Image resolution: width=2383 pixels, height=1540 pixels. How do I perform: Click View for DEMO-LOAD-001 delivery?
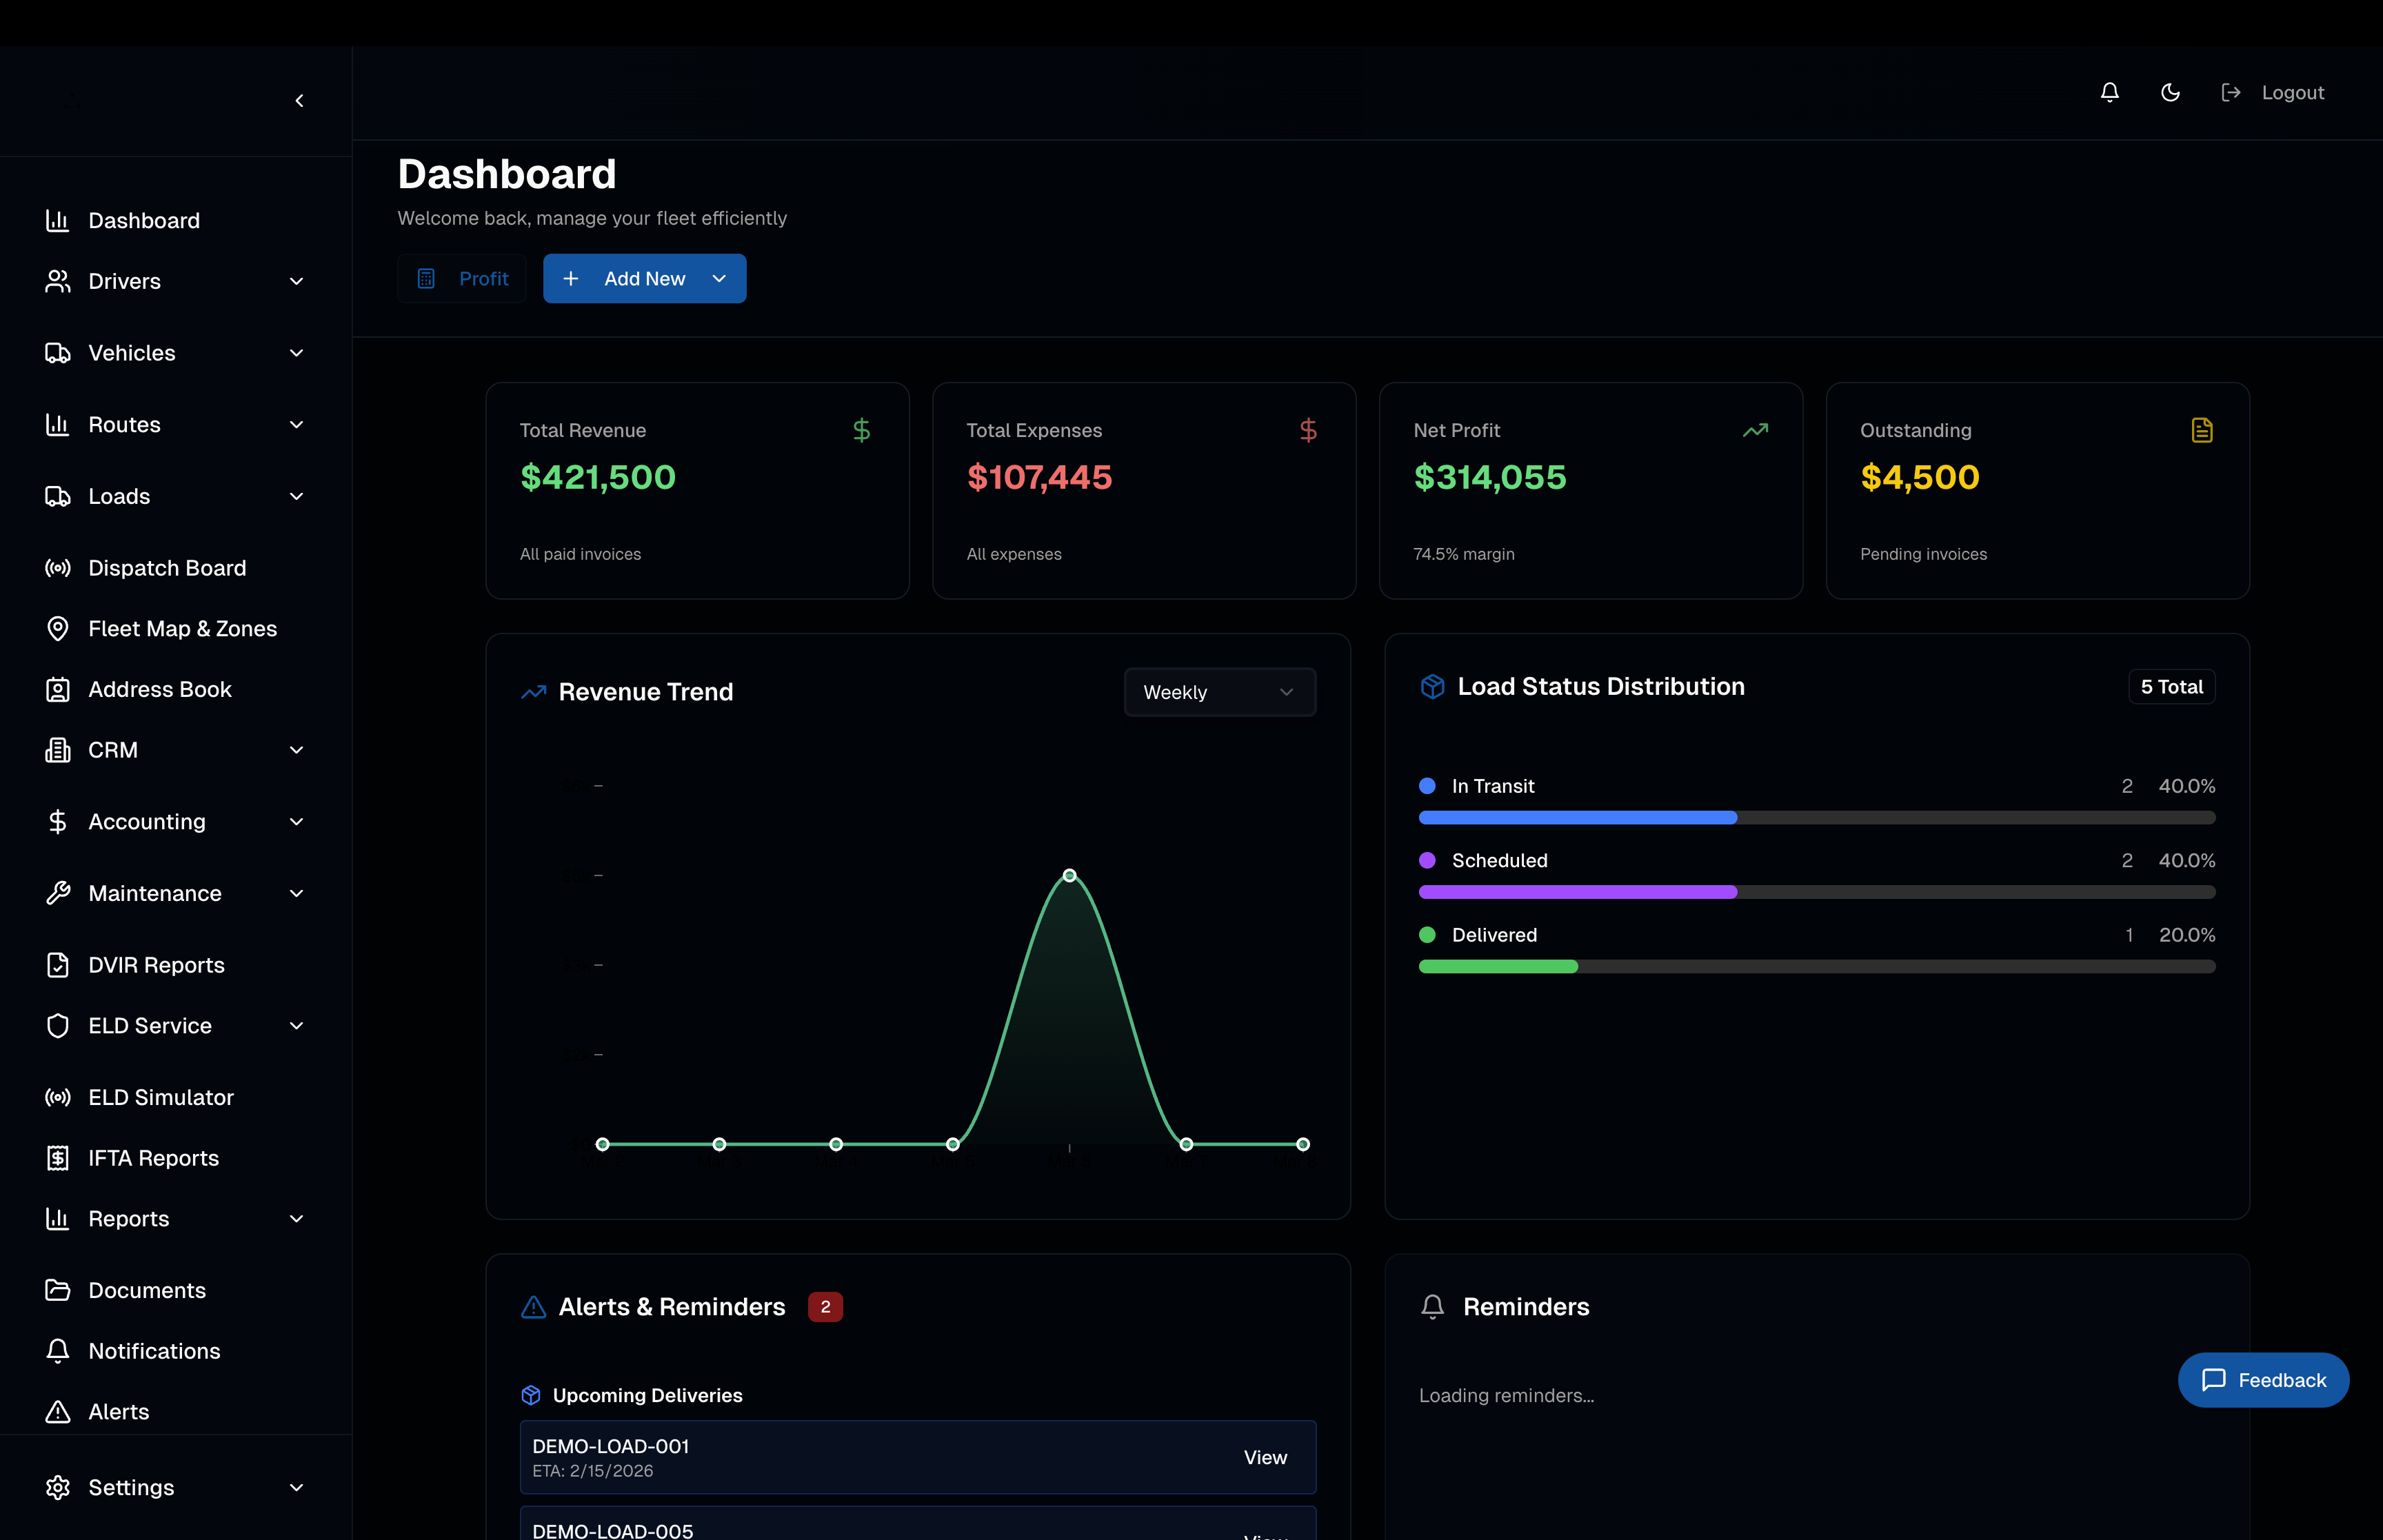pyautogui.click(x=1264, y=1457)
